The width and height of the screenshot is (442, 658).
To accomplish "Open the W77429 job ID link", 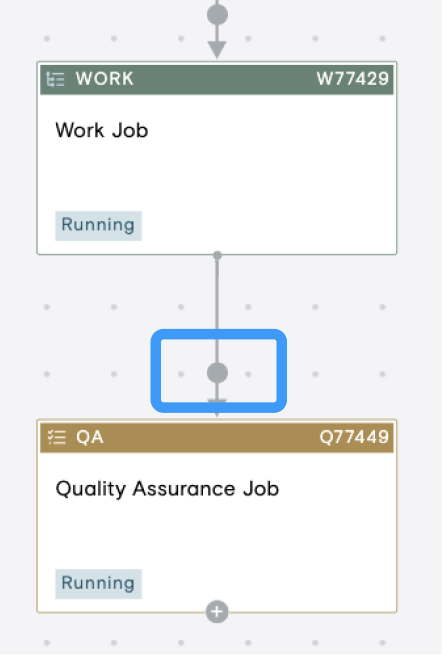I will tap(353, 79).
